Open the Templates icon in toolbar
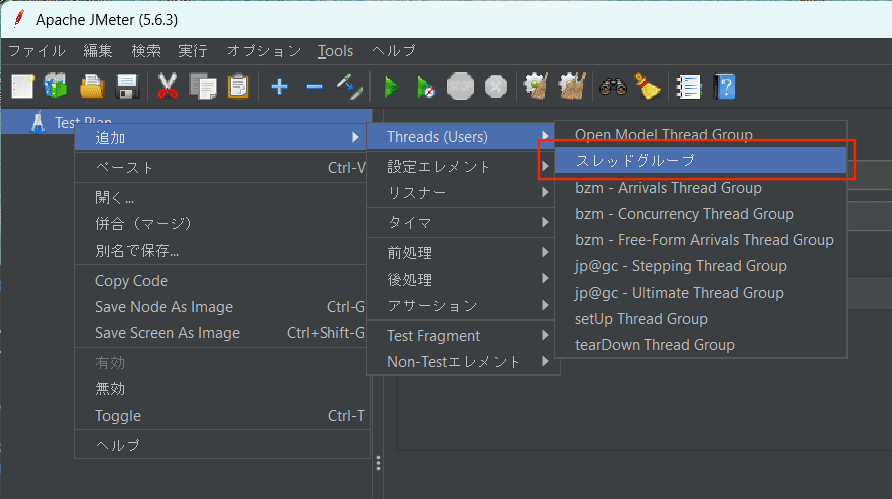Image resolution: width=892 pixels, height=499 pixels. coord(56,86)
